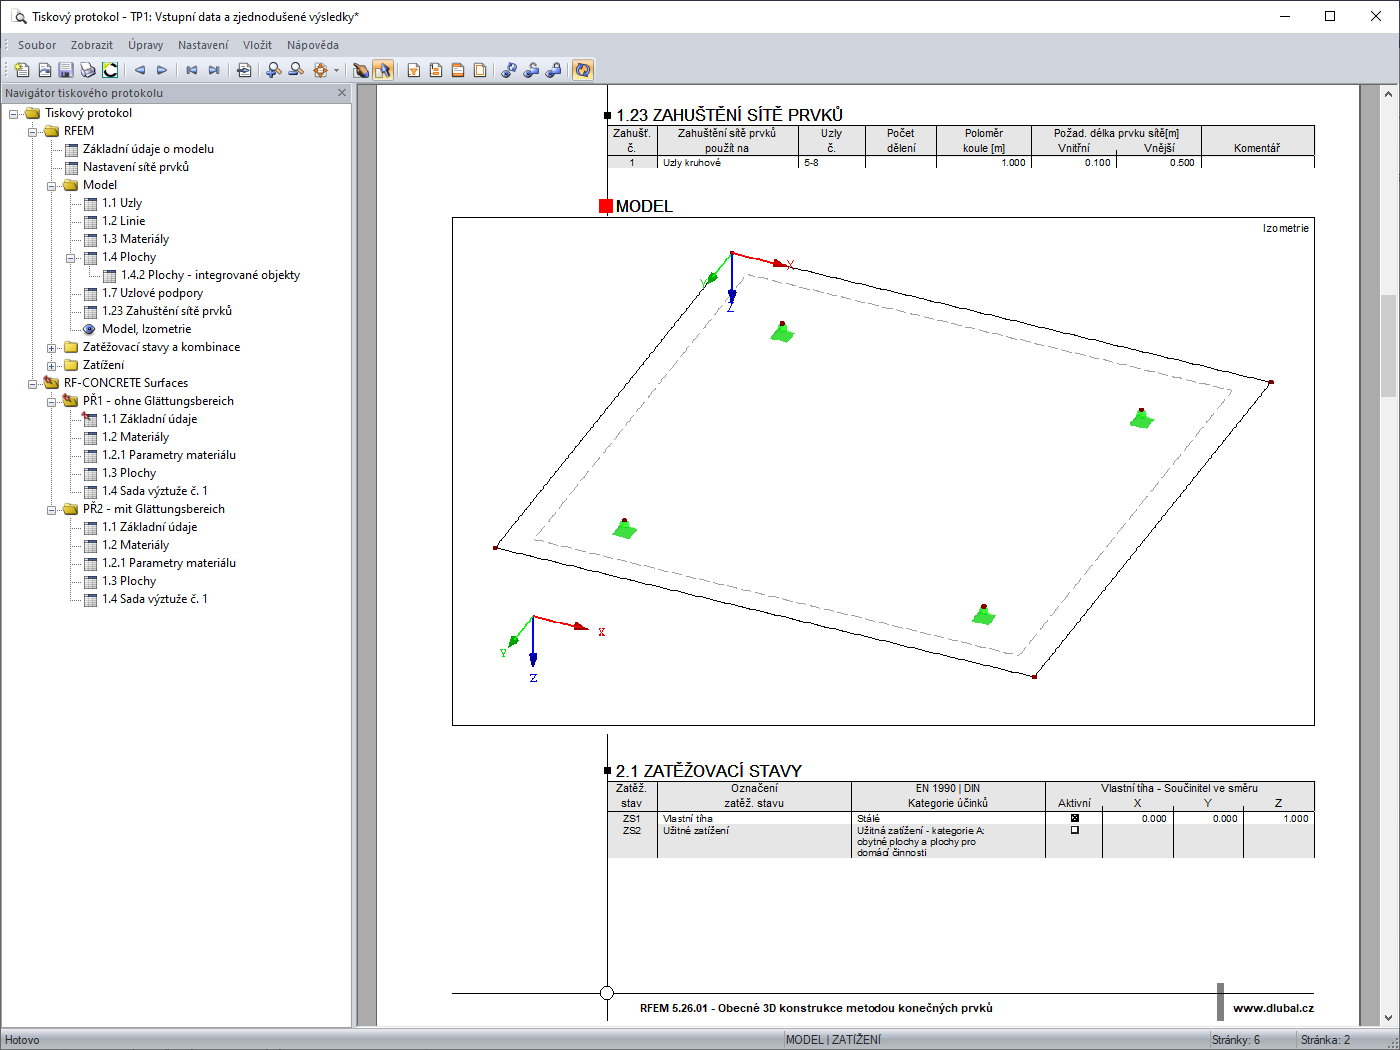Click the save printout report floppy icon
This screenshot has height=1050, width=1400.
pos(66,70)
